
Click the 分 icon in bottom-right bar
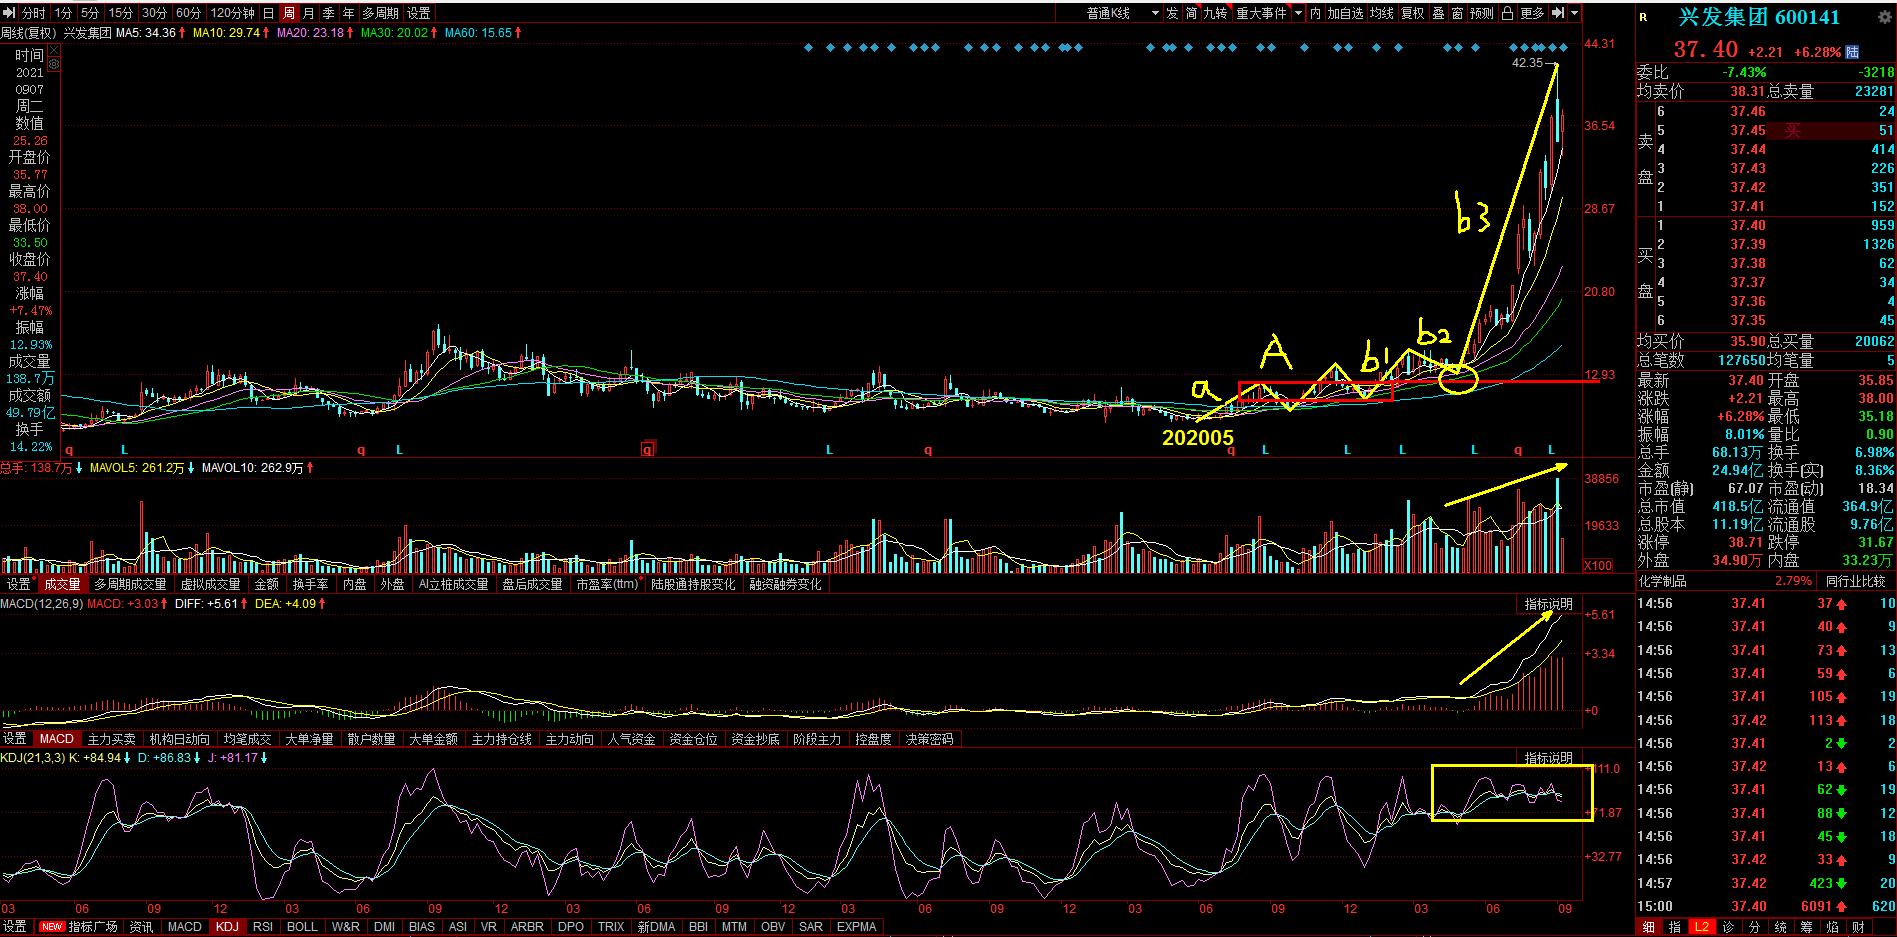pyautogui.click(x=1753, y=927)
